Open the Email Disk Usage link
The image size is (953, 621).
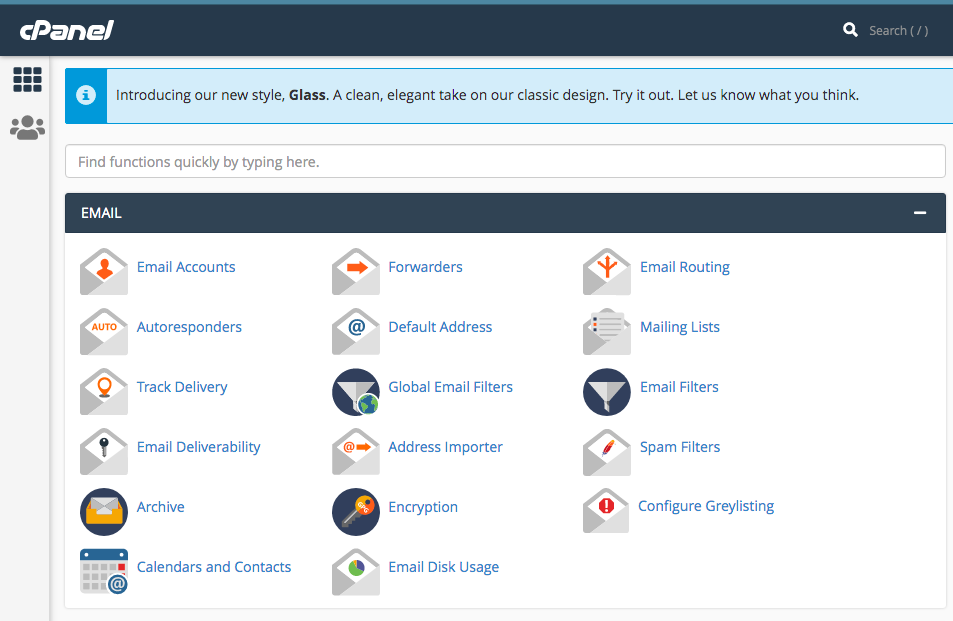tap(444, 568)
